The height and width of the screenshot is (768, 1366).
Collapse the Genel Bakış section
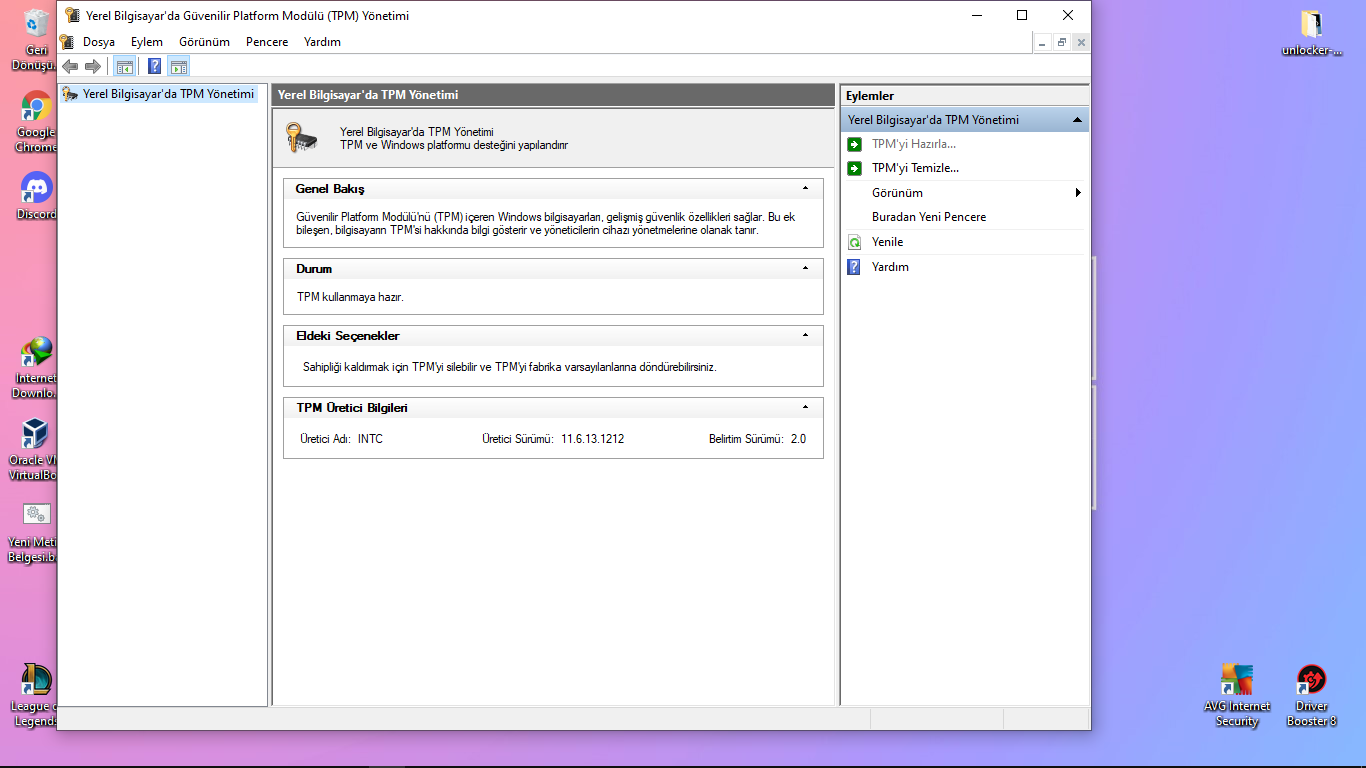805,188
